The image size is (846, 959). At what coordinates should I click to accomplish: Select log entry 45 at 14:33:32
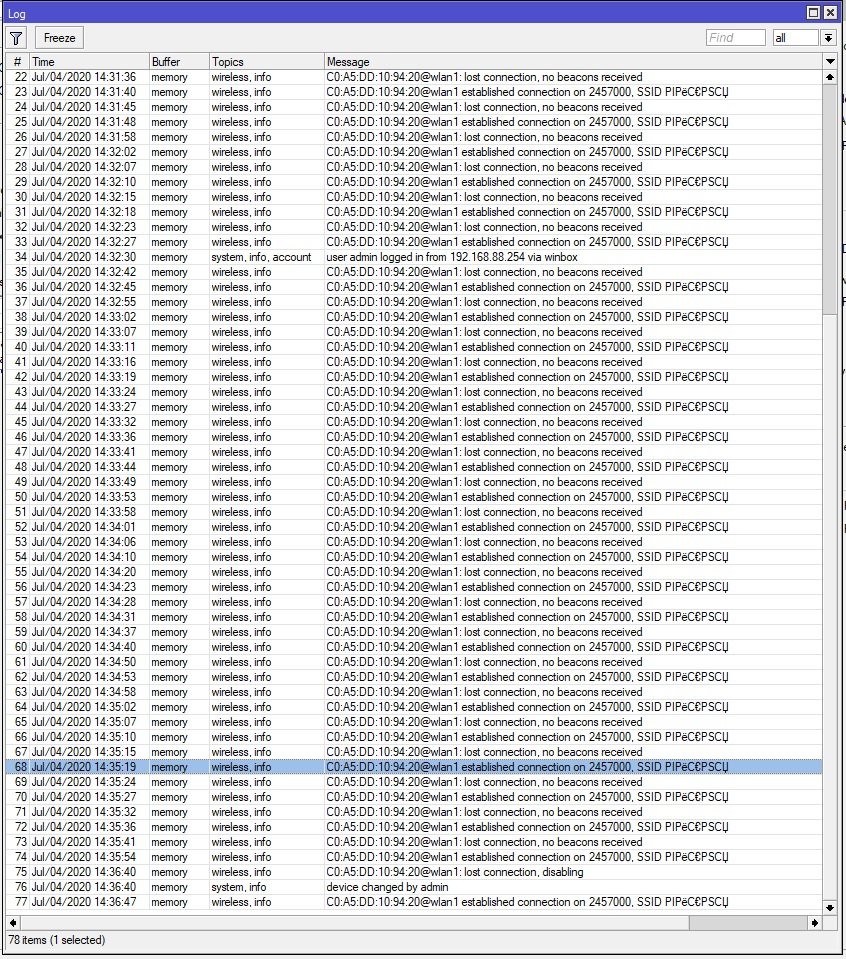tap(414, 422)
